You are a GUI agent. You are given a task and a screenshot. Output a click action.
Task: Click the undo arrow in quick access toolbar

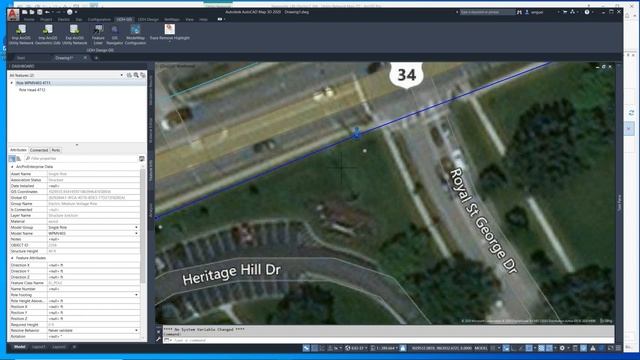(47, 12)
